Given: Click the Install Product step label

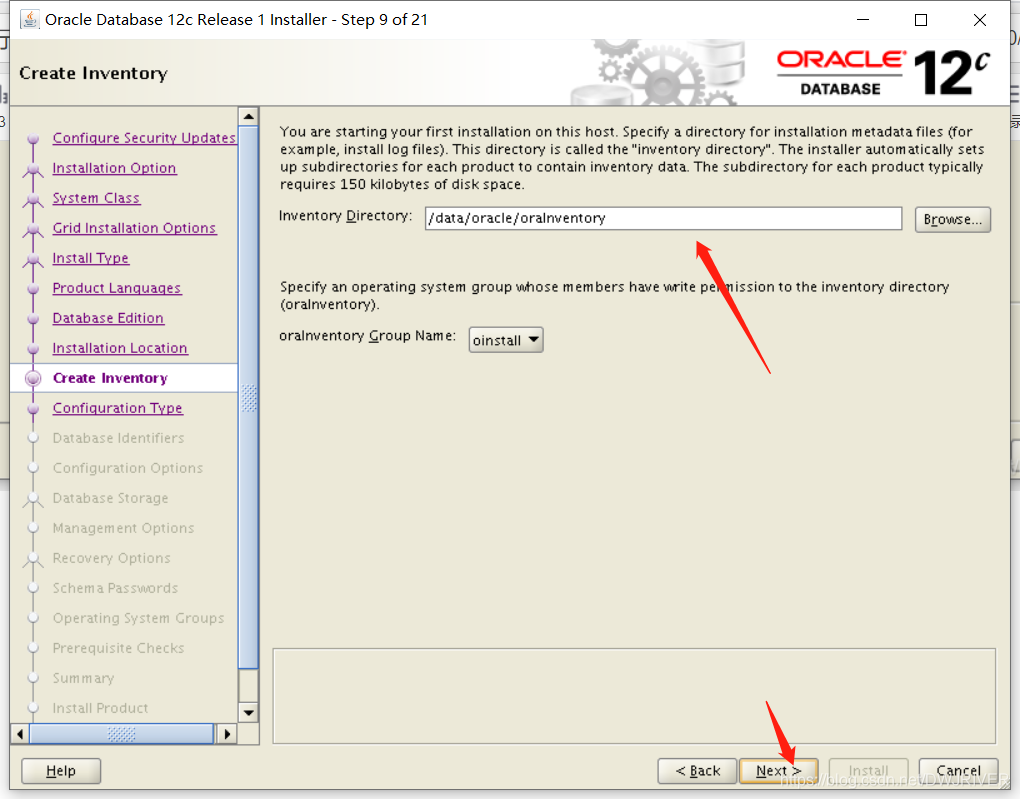Looking at the screenshot, I should [100, 707].
